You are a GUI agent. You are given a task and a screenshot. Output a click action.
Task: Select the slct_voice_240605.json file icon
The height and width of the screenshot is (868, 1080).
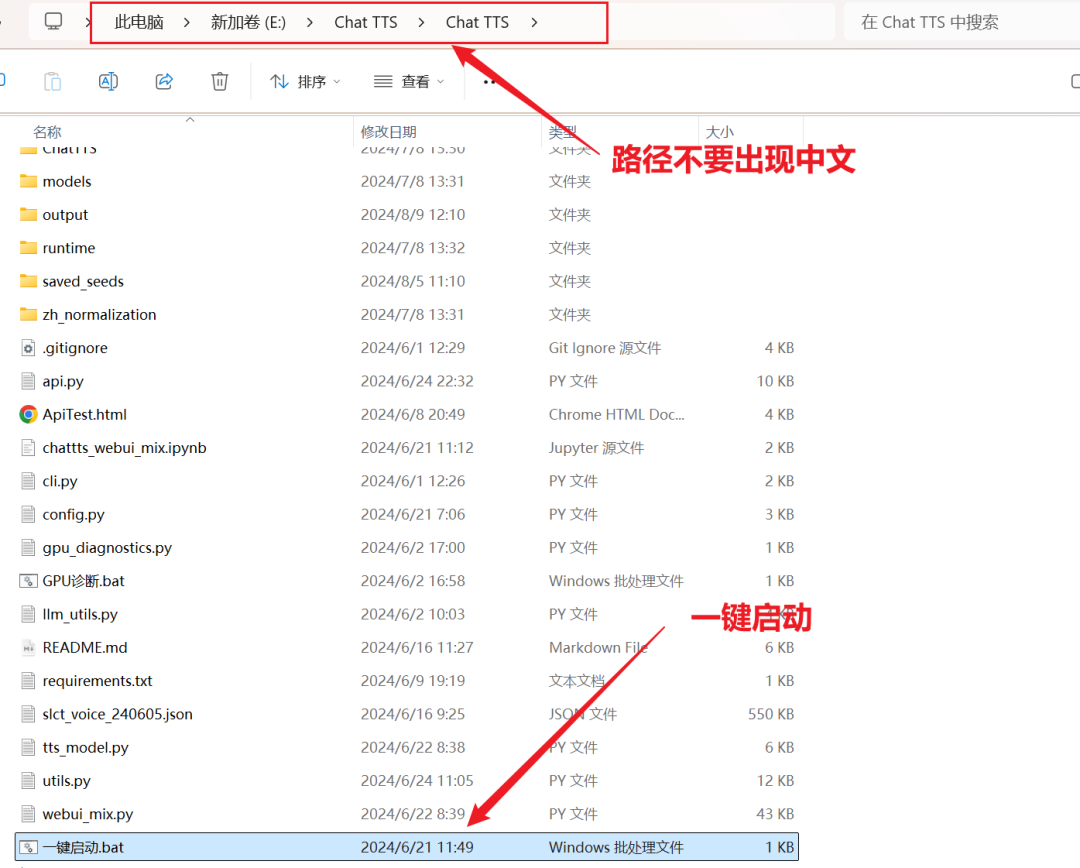tap(28, 714)
